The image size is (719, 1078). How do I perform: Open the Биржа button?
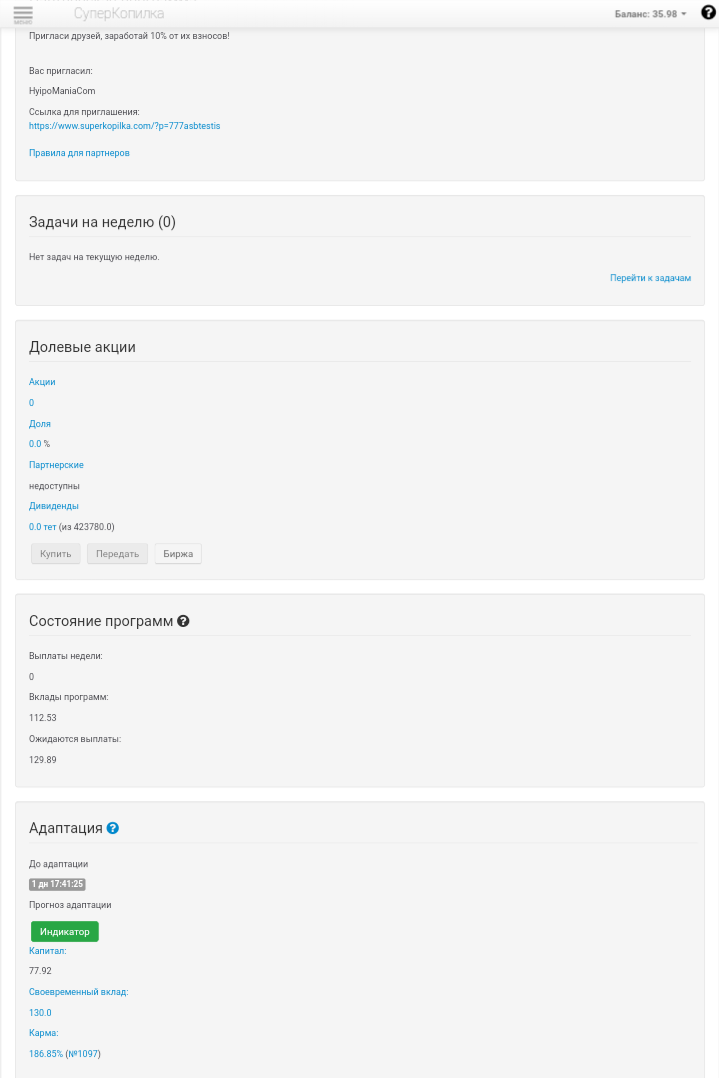[x=178, y=554]
